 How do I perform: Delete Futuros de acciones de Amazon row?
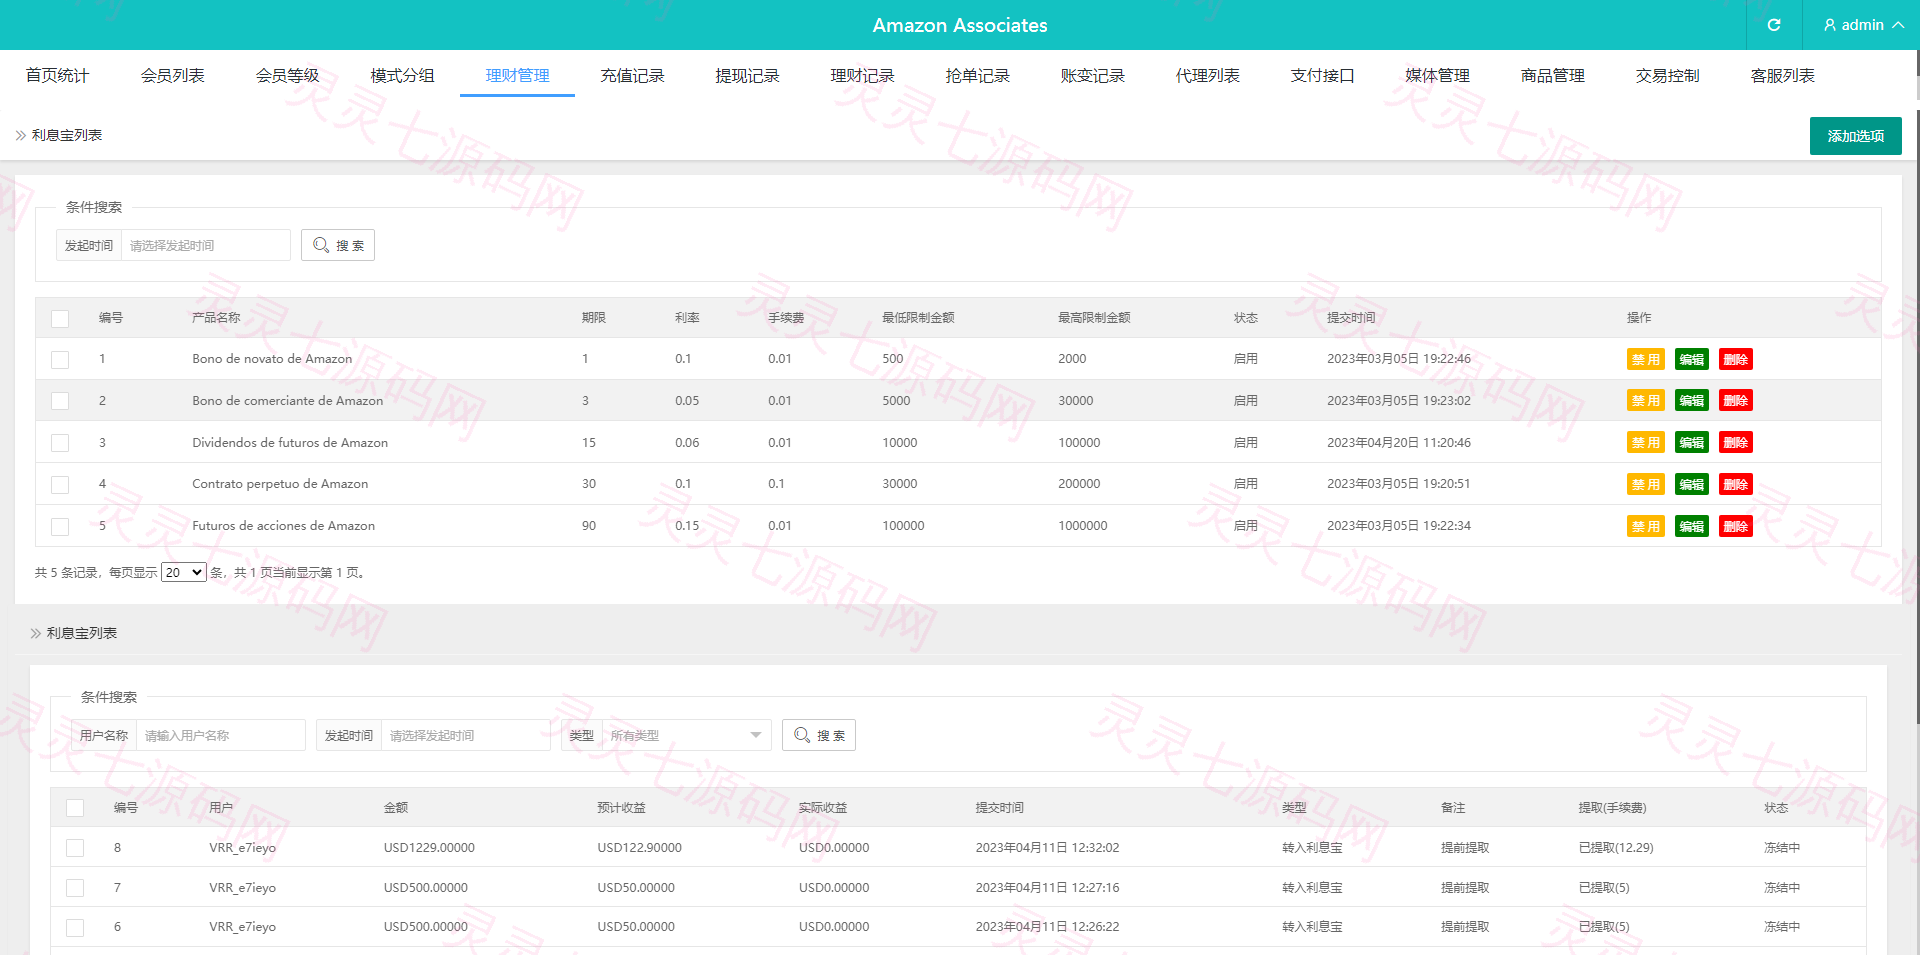click(1736, 526)
